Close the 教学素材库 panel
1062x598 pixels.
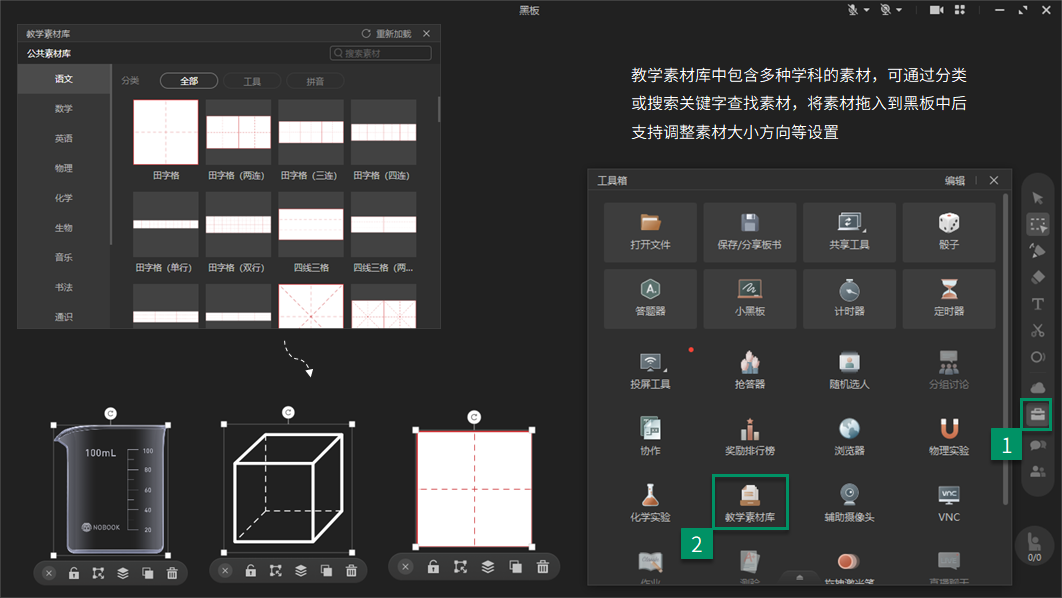(x=426, y=33)
